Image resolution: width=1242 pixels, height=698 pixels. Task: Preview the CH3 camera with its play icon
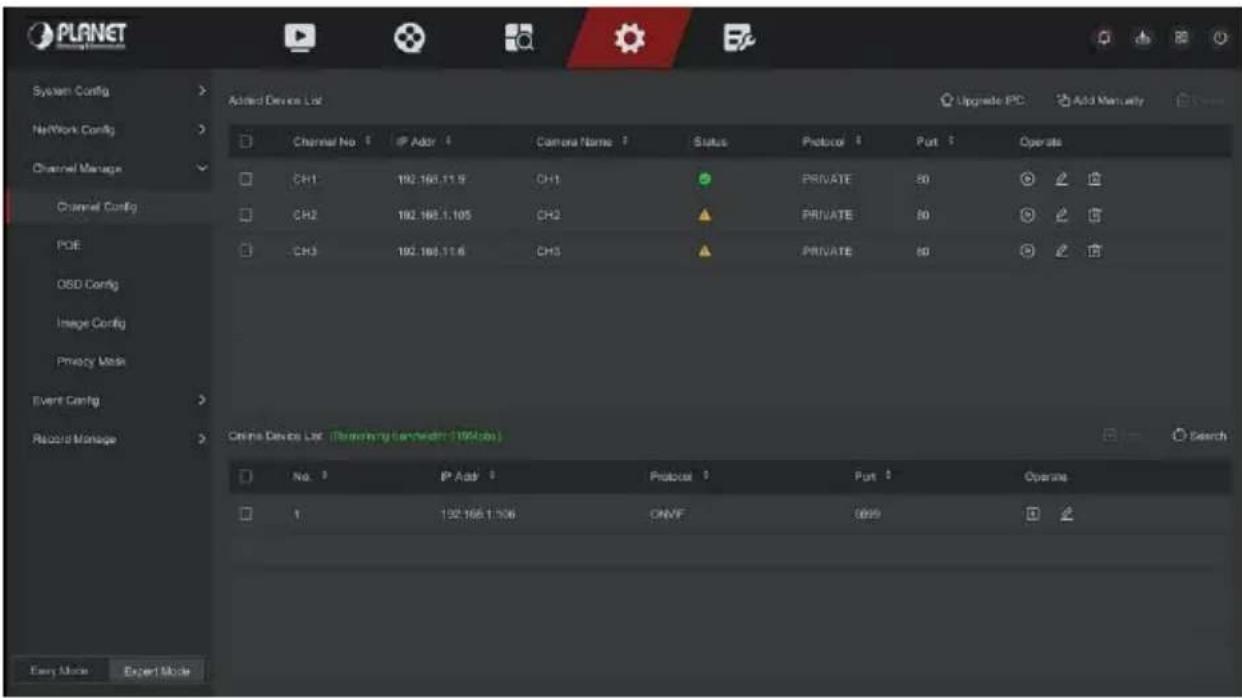click(1026, 253)
